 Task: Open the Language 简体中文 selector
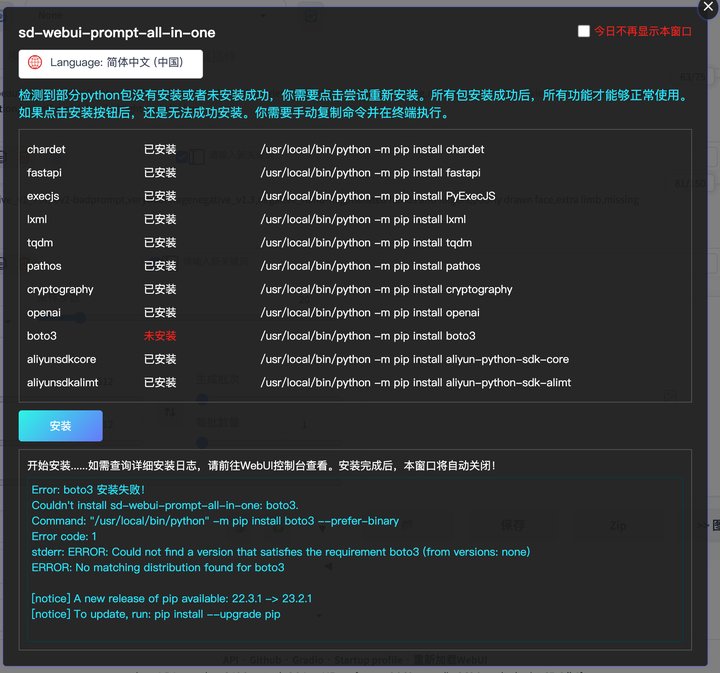pos(111,64)
